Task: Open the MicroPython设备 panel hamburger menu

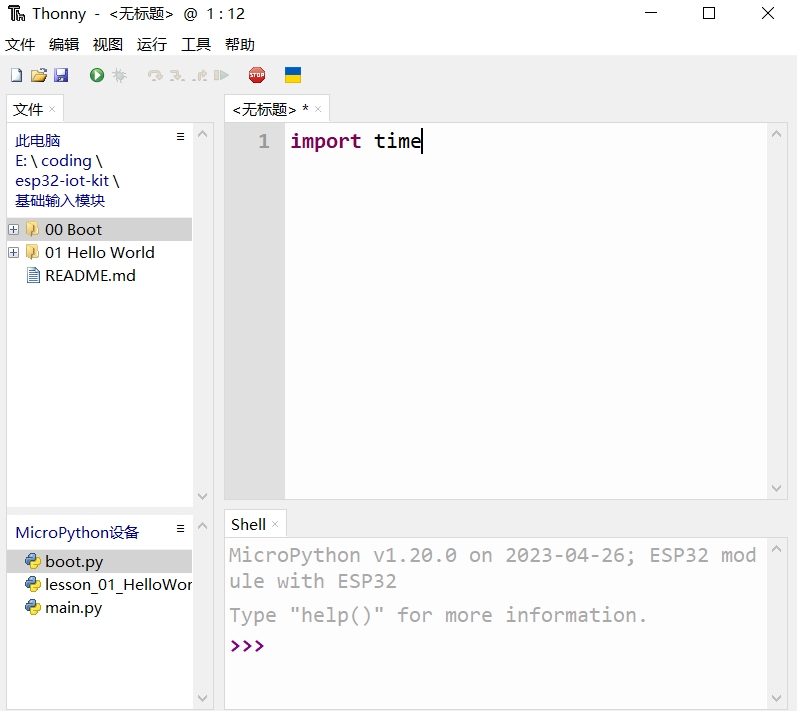Action: click(181, 529)
